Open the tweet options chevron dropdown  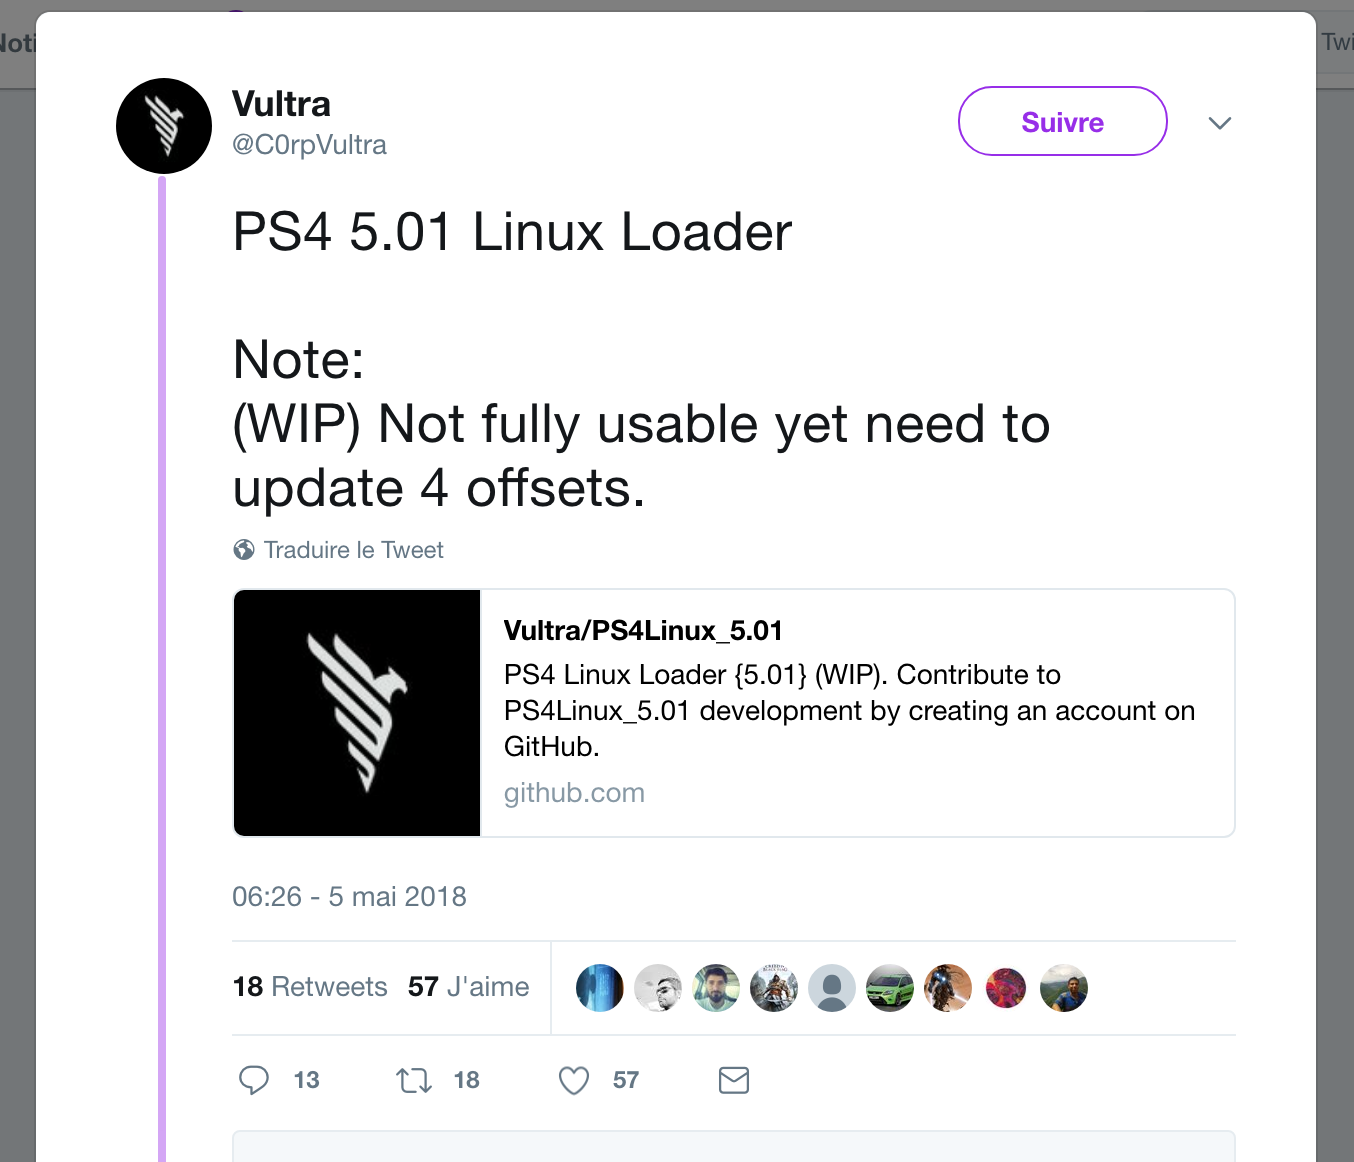click(1219, 123)
